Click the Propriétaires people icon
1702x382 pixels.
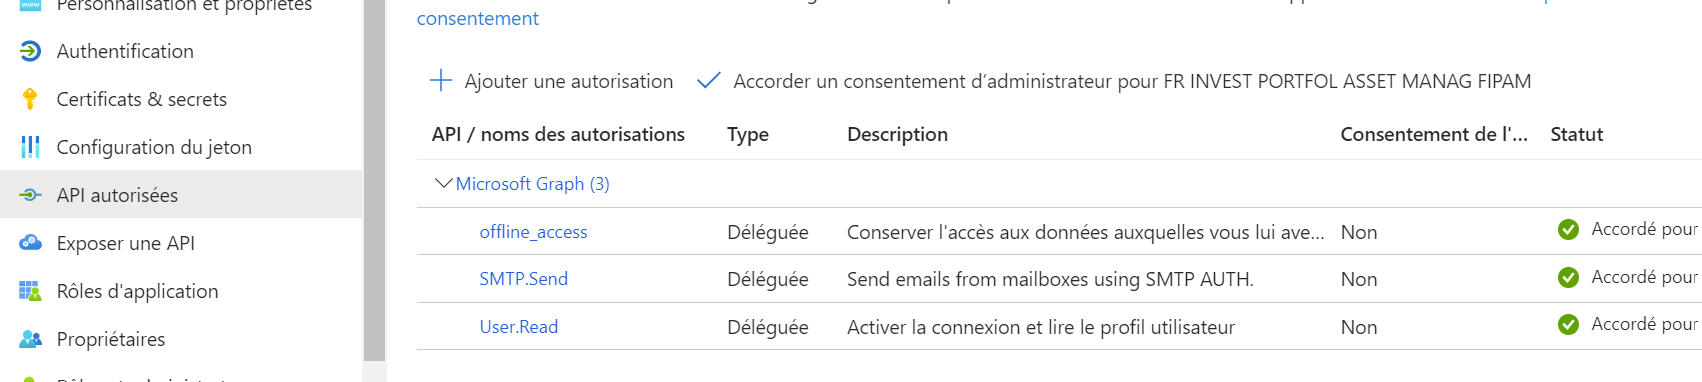tap(30, 339)
